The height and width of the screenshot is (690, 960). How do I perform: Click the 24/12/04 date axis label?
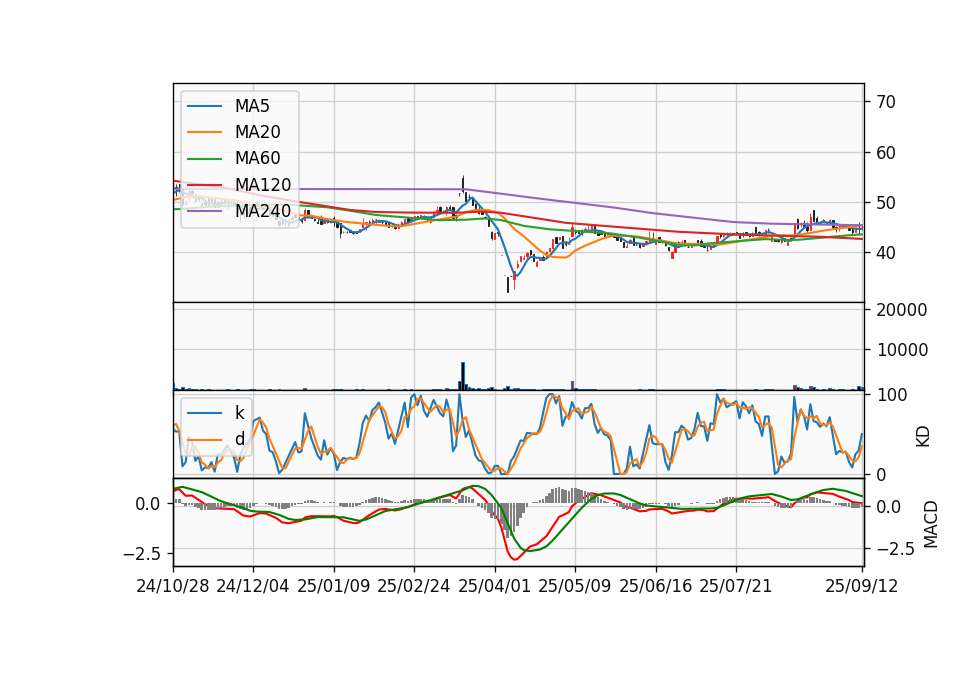[253, 586]
